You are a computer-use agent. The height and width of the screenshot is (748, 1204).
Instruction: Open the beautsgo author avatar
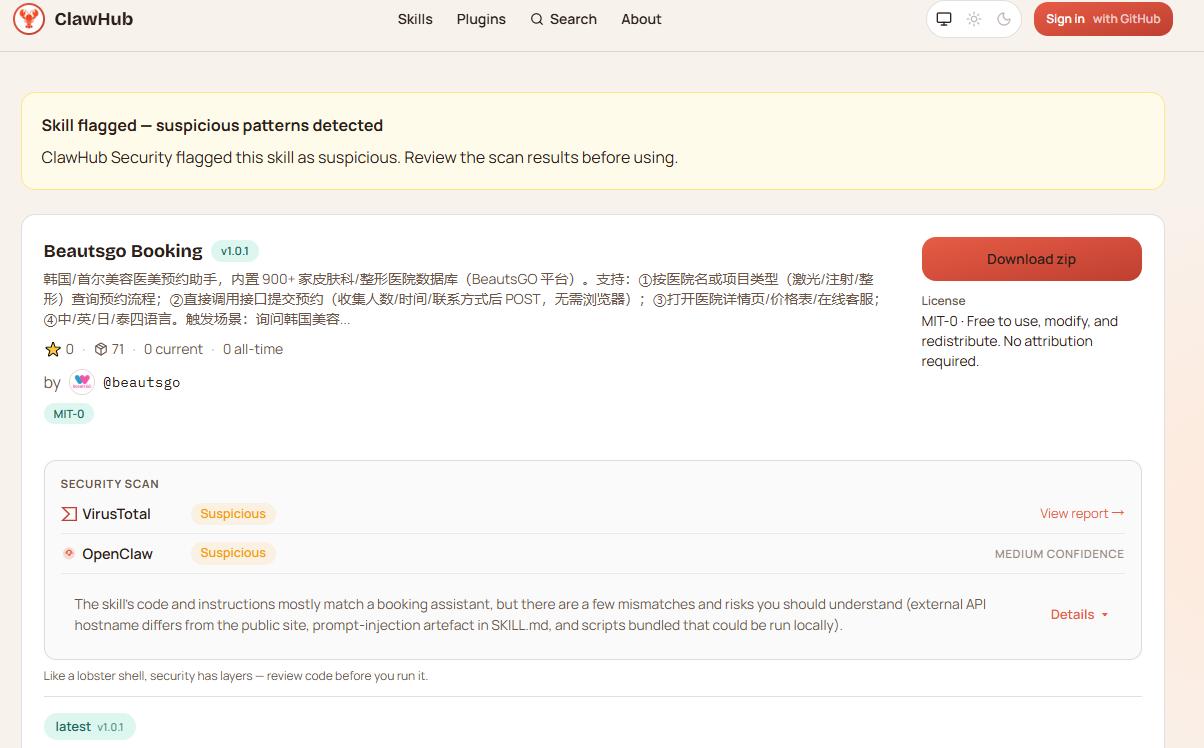(x=82, y=382)
